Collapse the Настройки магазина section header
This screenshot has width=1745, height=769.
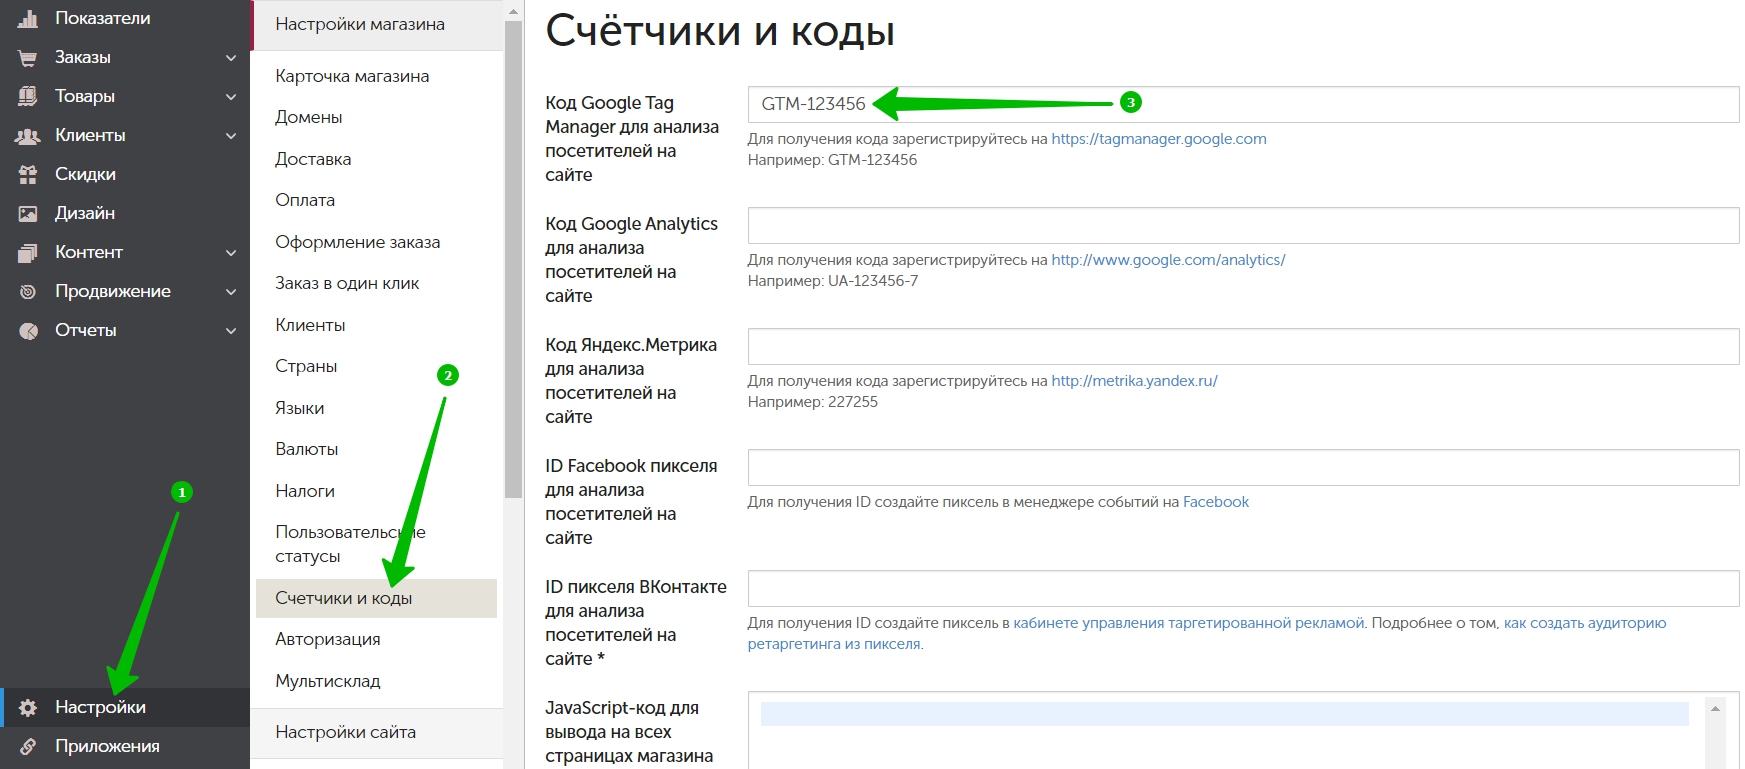click(x=376, y=25)
